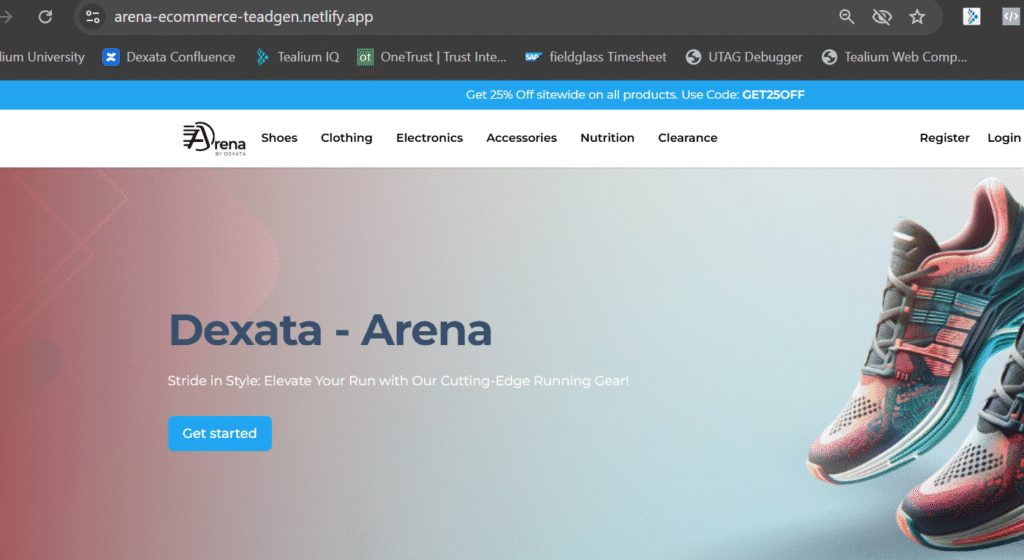The height and width of the screenshot is (560, 1024).
Task: Go to the Electronics category
Action: point(429,138)
